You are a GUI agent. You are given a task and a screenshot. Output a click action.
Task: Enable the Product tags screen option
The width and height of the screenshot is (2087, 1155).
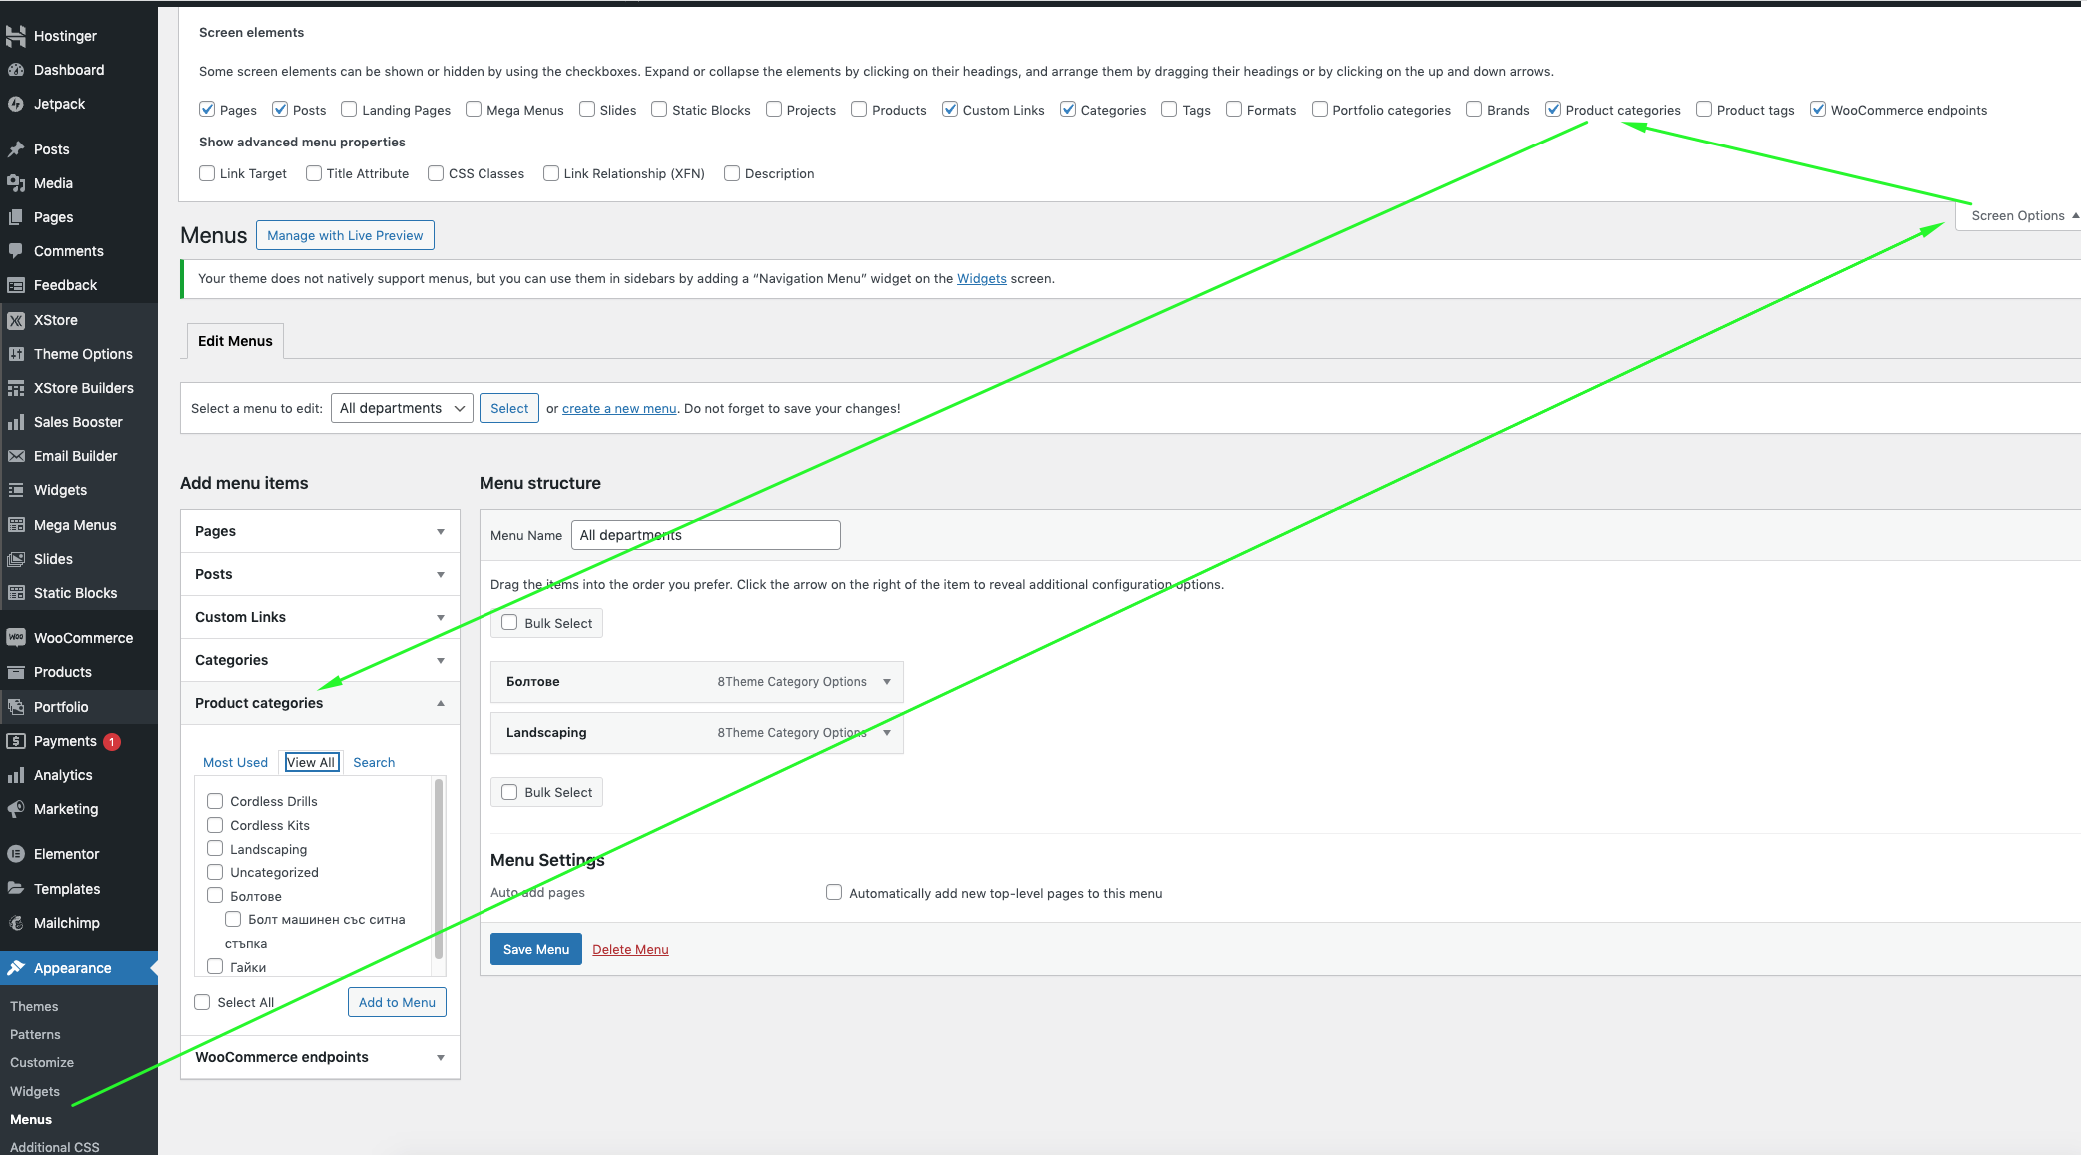pyautogui.click(x=1704, y=110)
